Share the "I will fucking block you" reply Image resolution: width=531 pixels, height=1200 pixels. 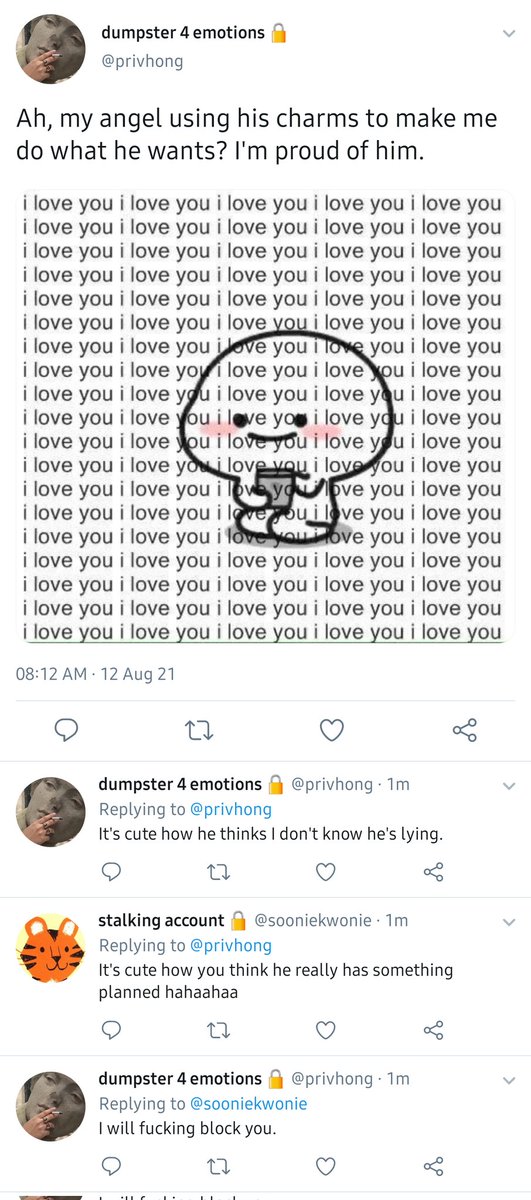(x=433, y=1166)
